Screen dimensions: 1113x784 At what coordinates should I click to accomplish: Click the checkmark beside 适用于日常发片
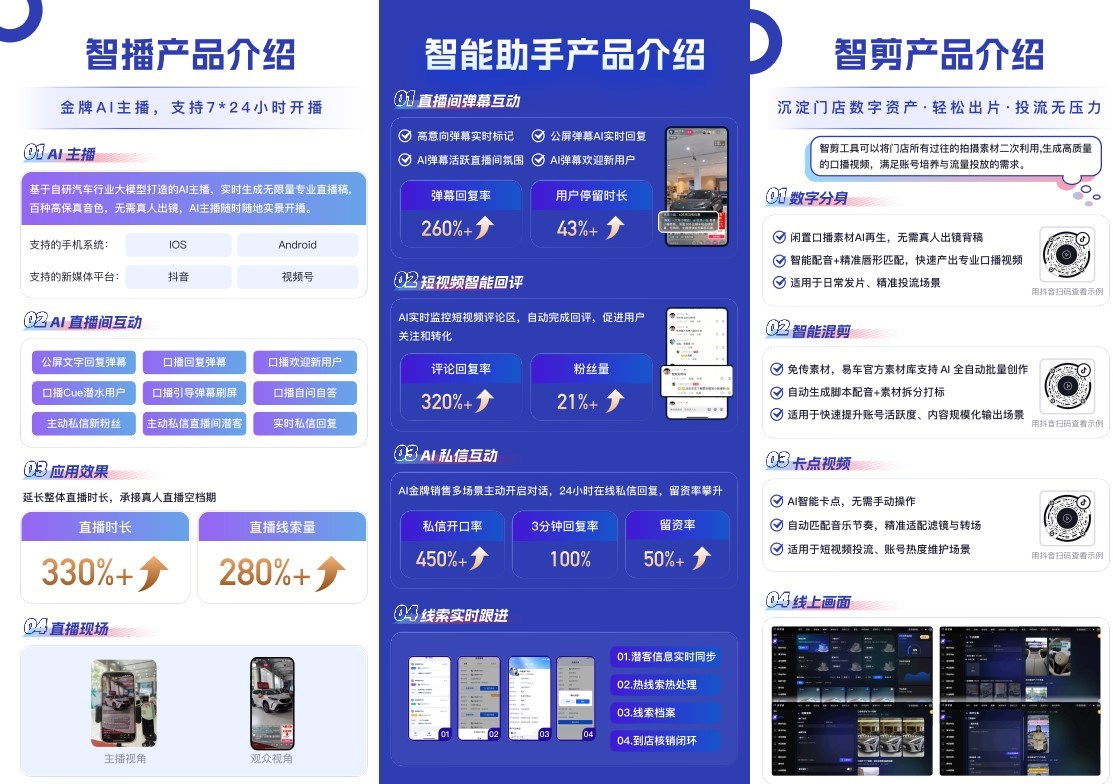779,282
